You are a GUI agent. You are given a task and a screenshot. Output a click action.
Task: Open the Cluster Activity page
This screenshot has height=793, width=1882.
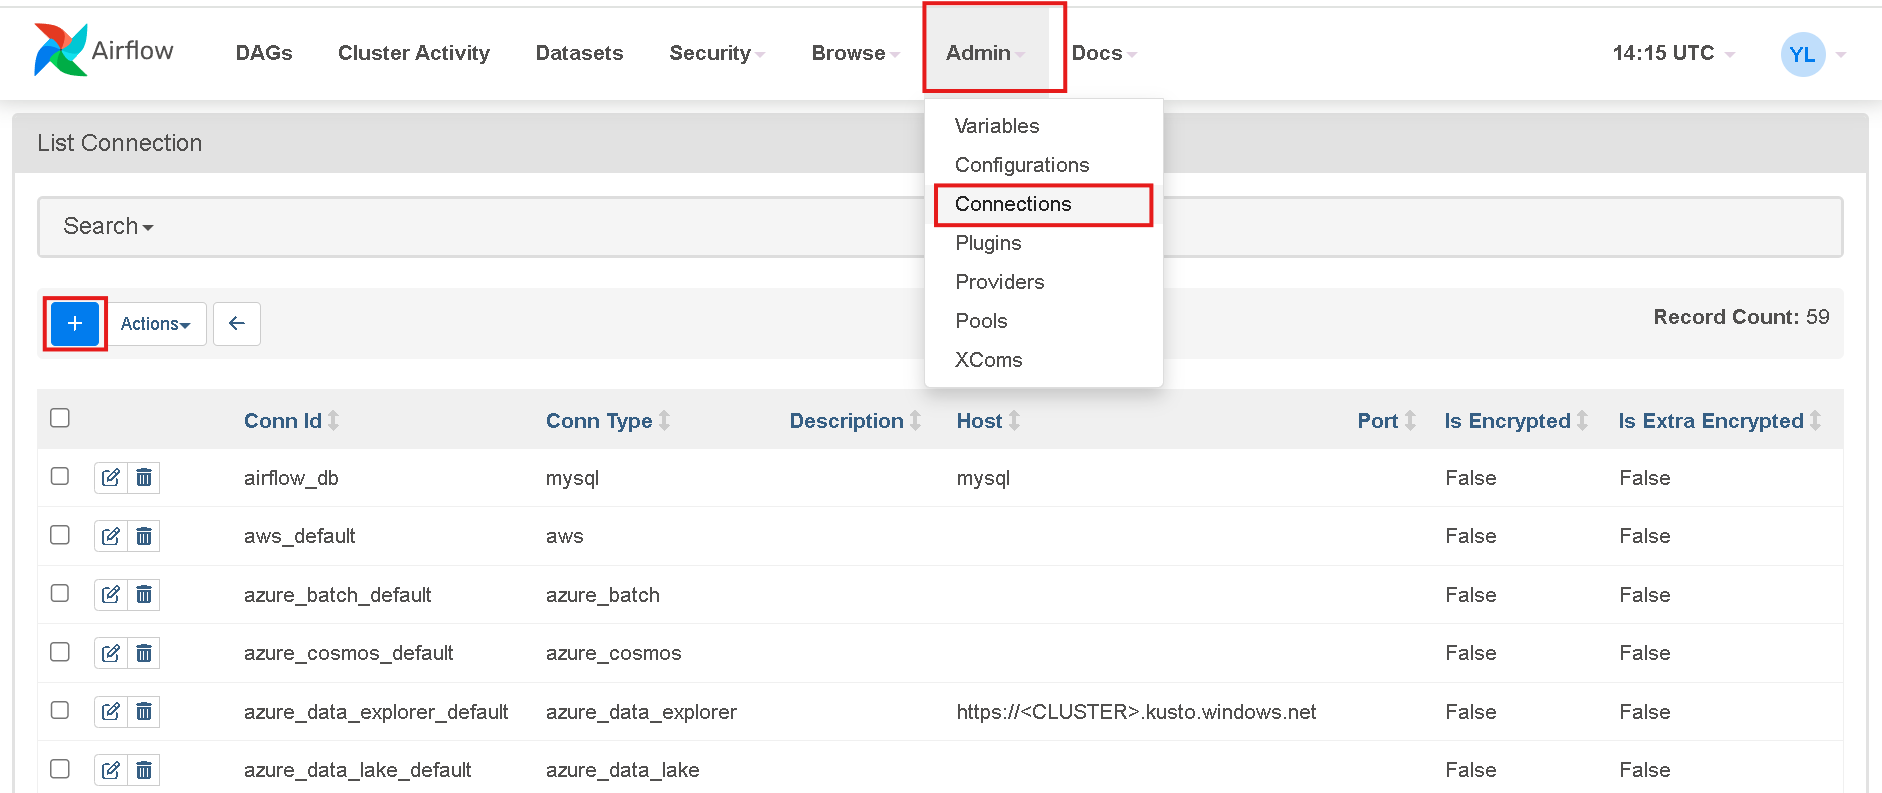pos(414,53)
